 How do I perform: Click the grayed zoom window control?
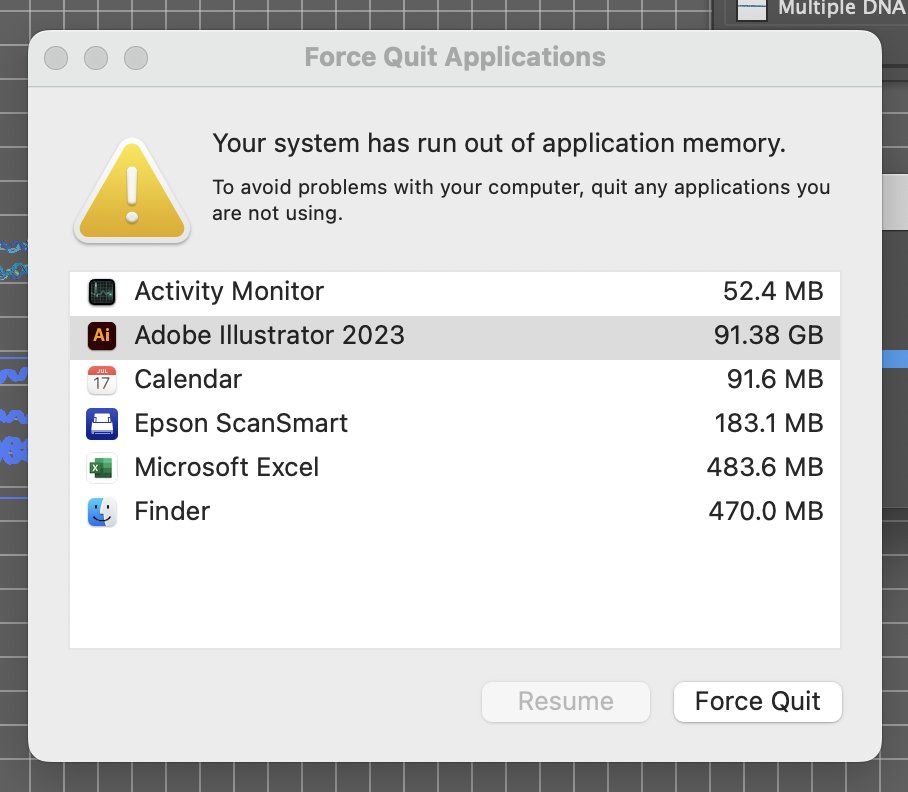coord(136,58)
